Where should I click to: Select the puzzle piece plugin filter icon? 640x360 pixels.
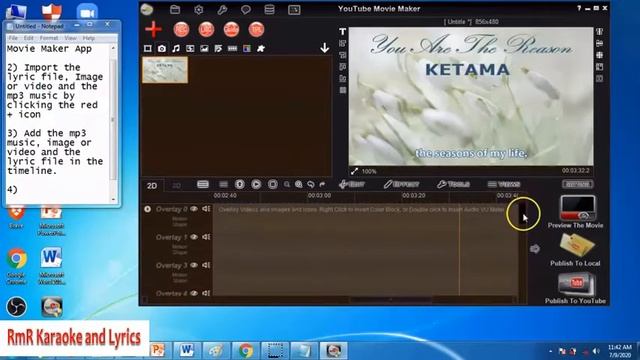click(261, 49)
